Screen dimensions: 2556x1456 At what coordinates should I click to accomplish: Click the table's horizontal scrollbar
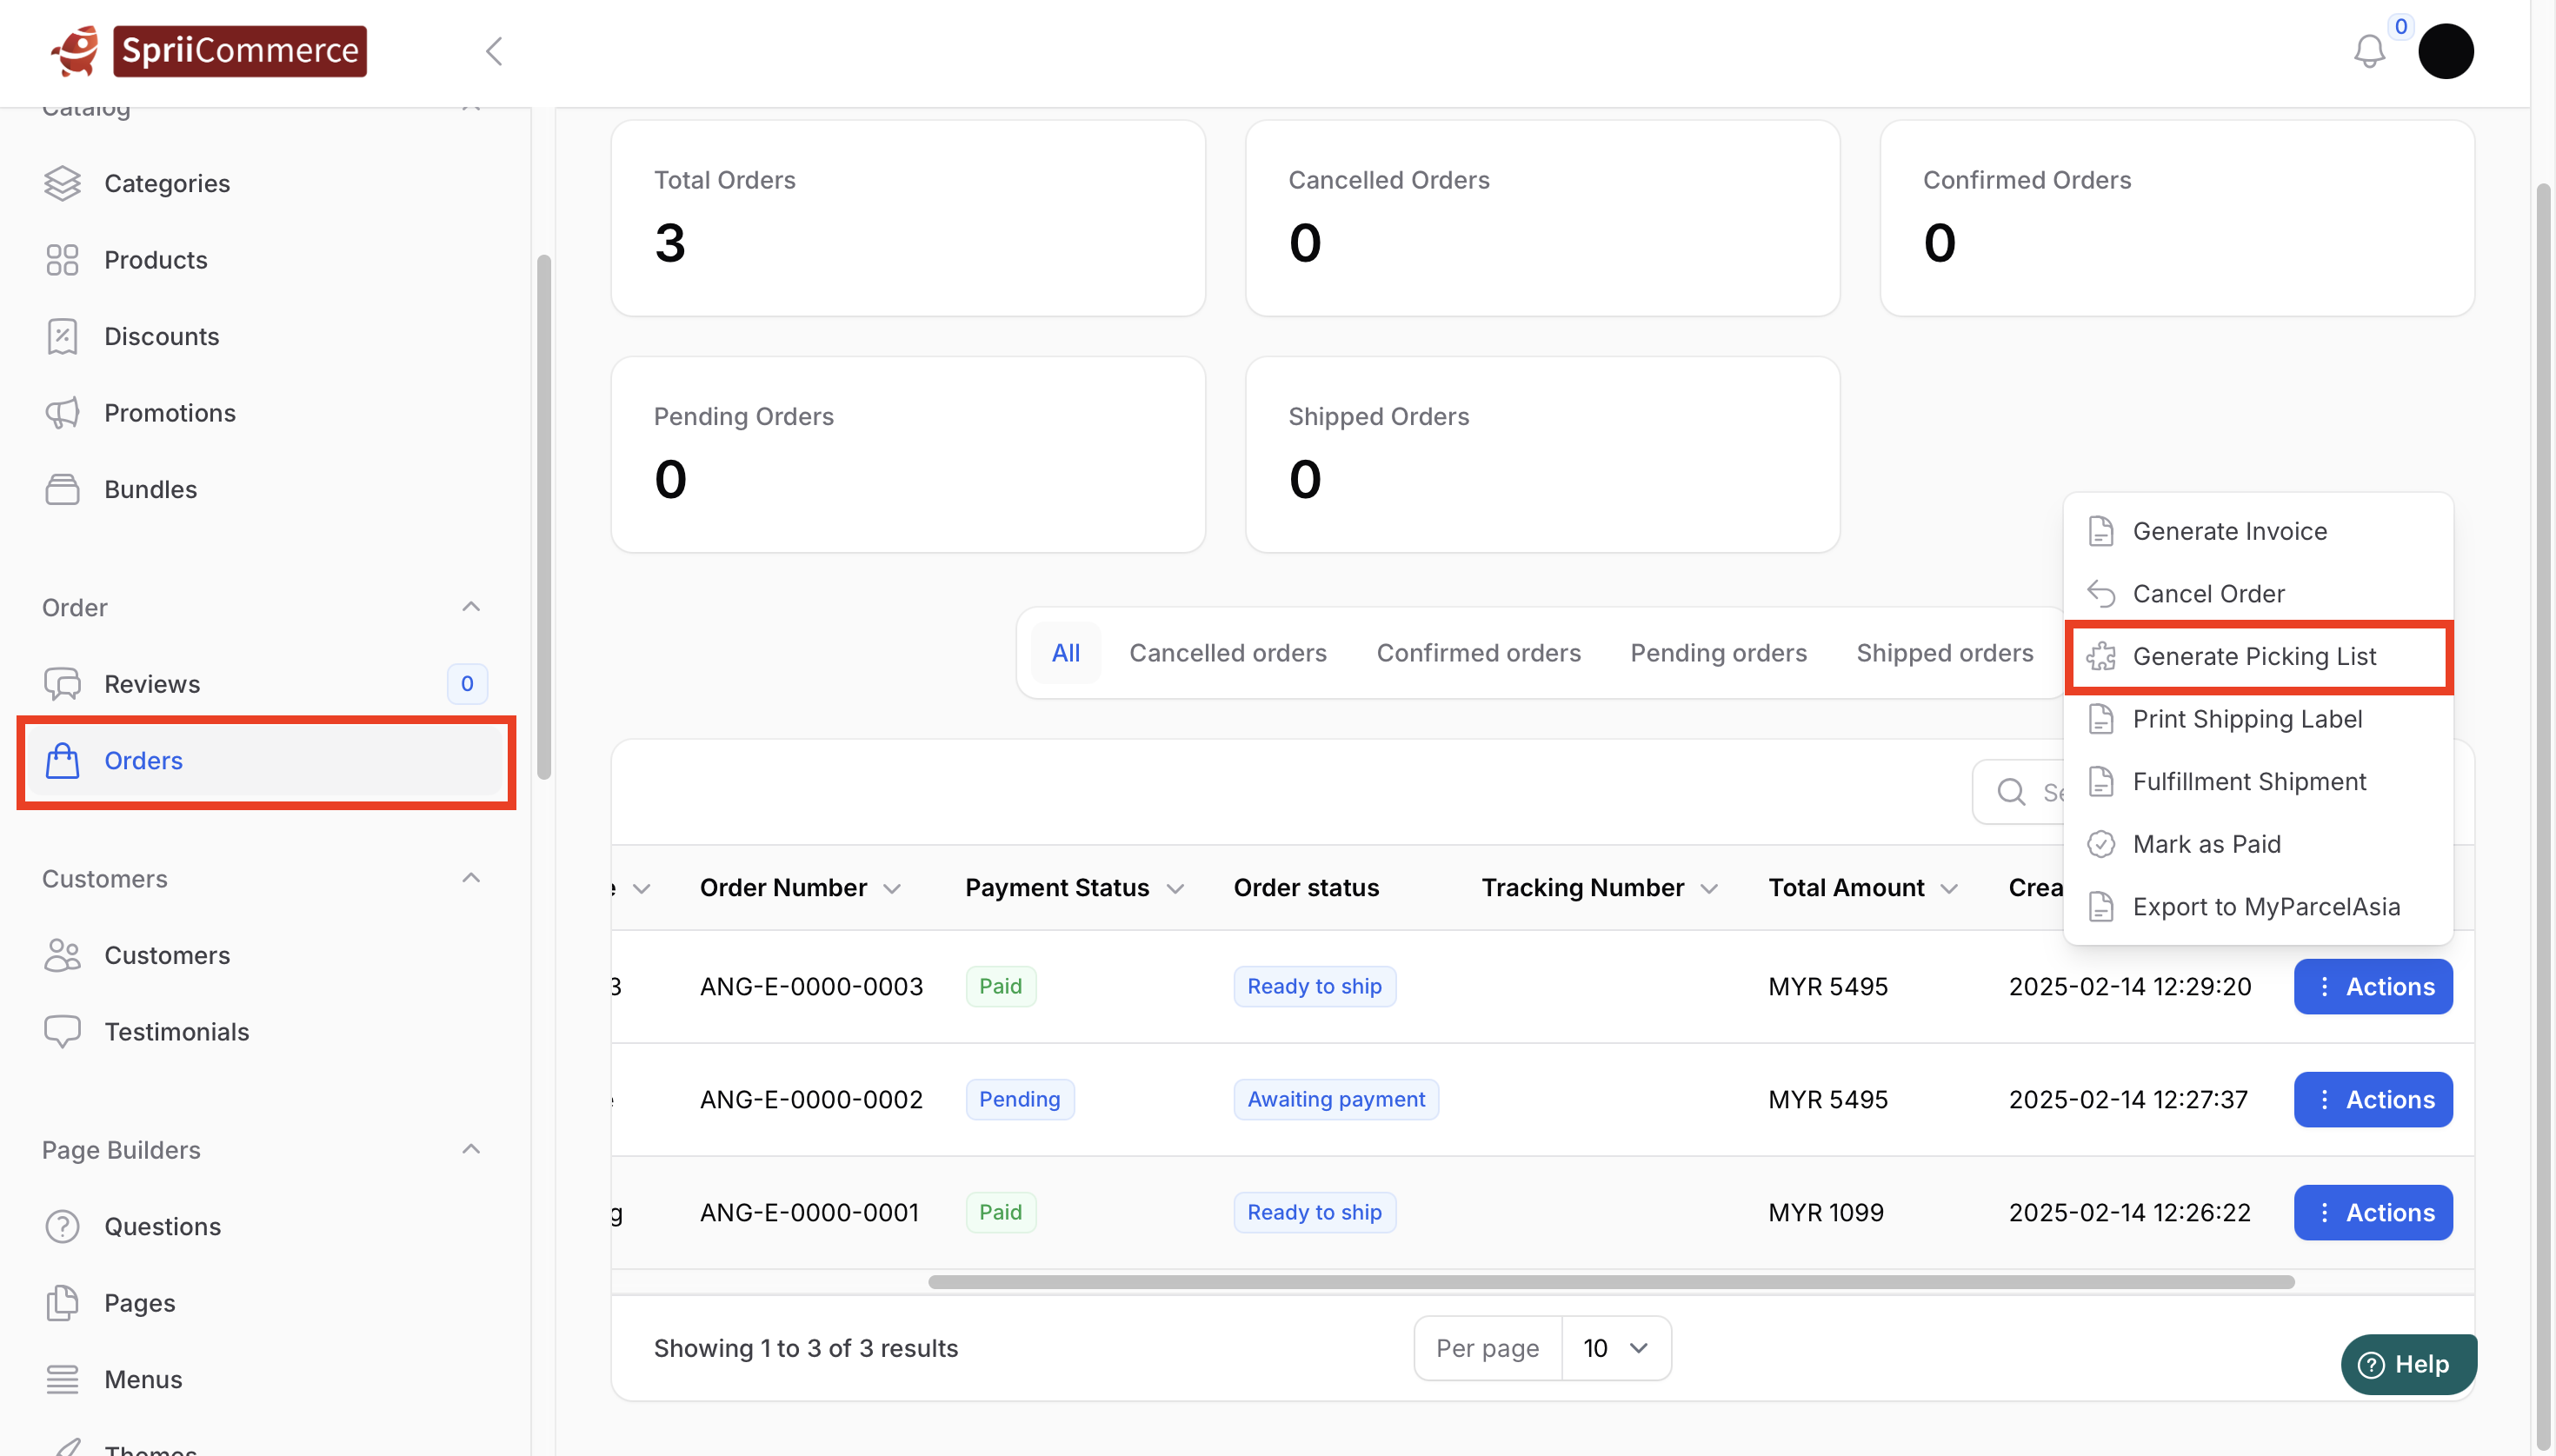click(1610, 1282)
